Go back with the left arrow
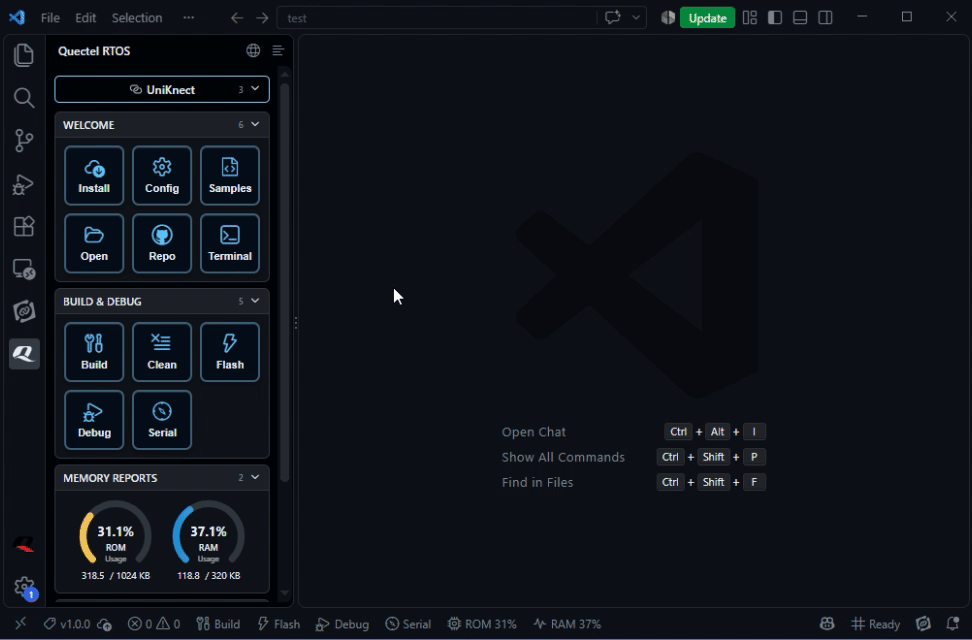Screen dimensions: 972x640 [237, 18]
